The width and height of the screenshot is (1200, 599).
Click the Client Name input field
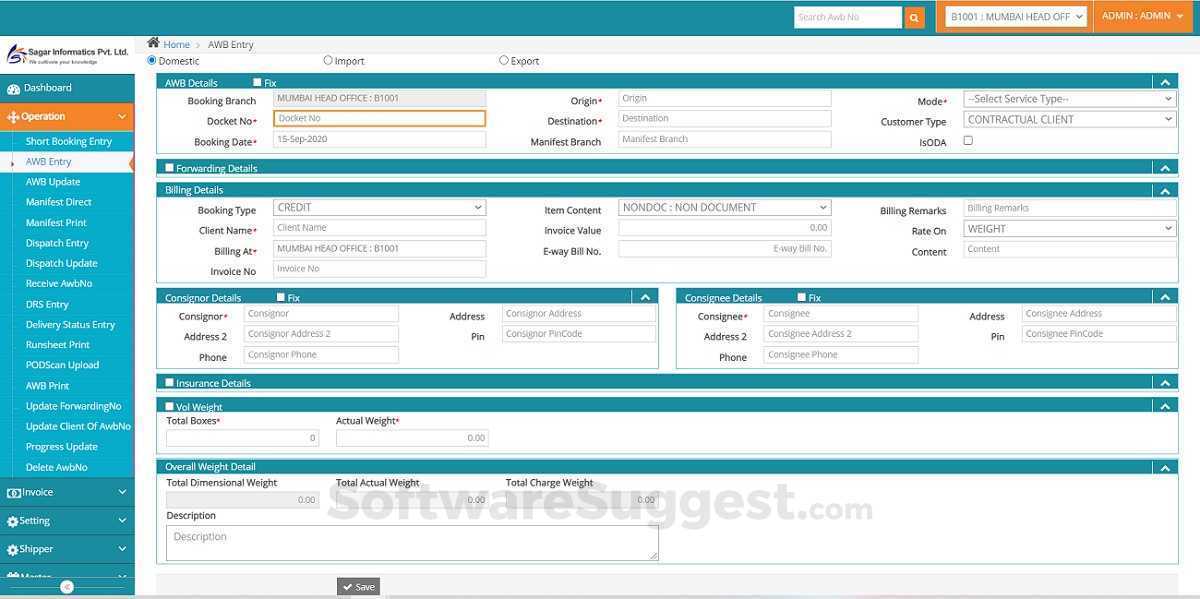tap(379, 228)
